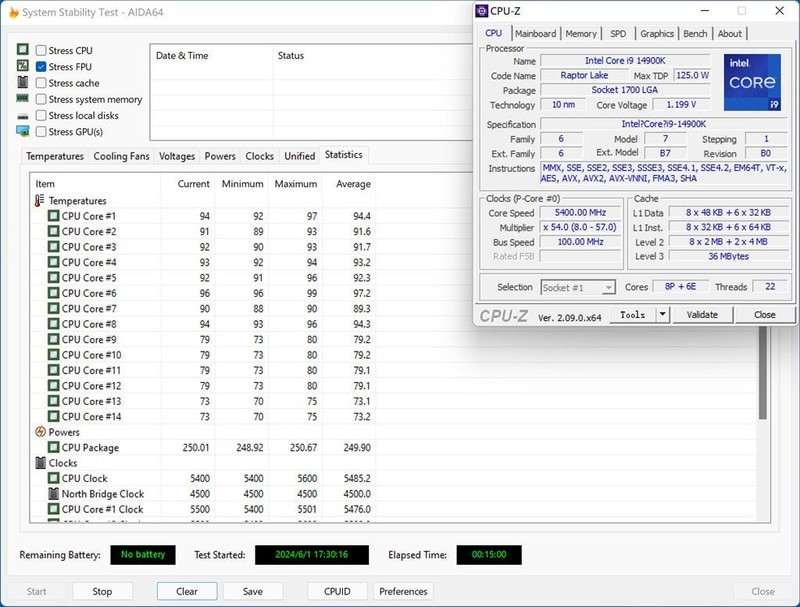Image resolution: width=800 pixels, height=607 pixels.
Task: Uncheck the Stress FPU checkbox
Action: (41, 67)
